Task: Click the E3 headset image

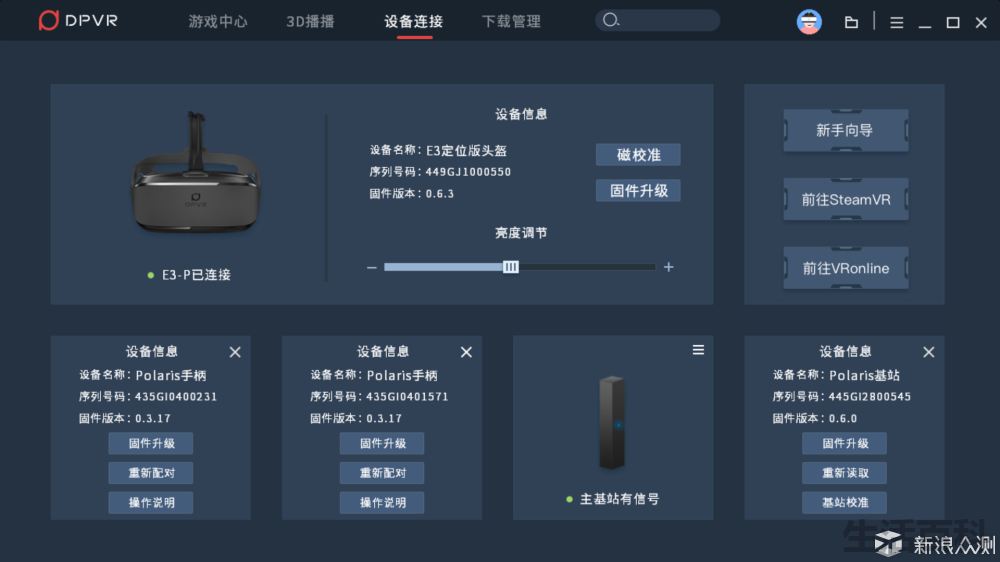Action: pyautogui.click(x=196, y=174)
